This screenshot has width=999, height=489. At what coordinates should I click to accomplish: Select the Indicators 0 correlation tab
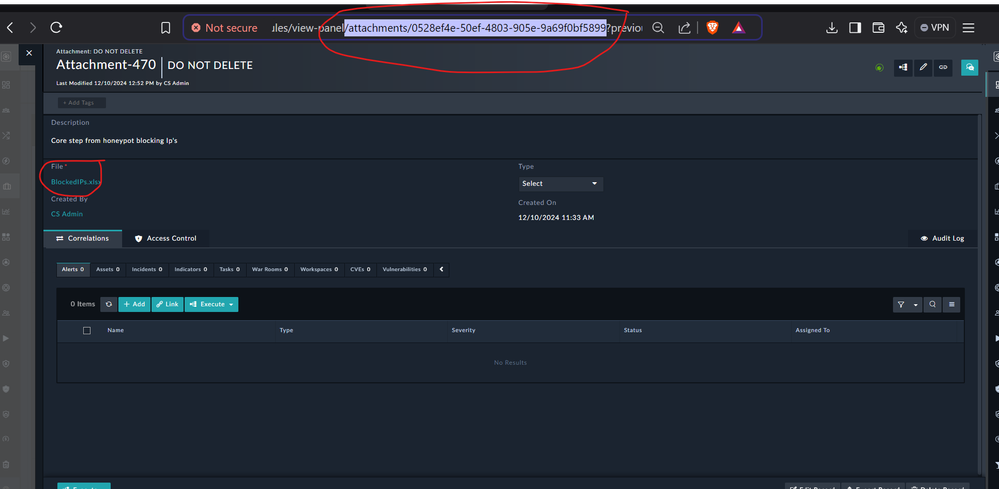pos(191,270)
